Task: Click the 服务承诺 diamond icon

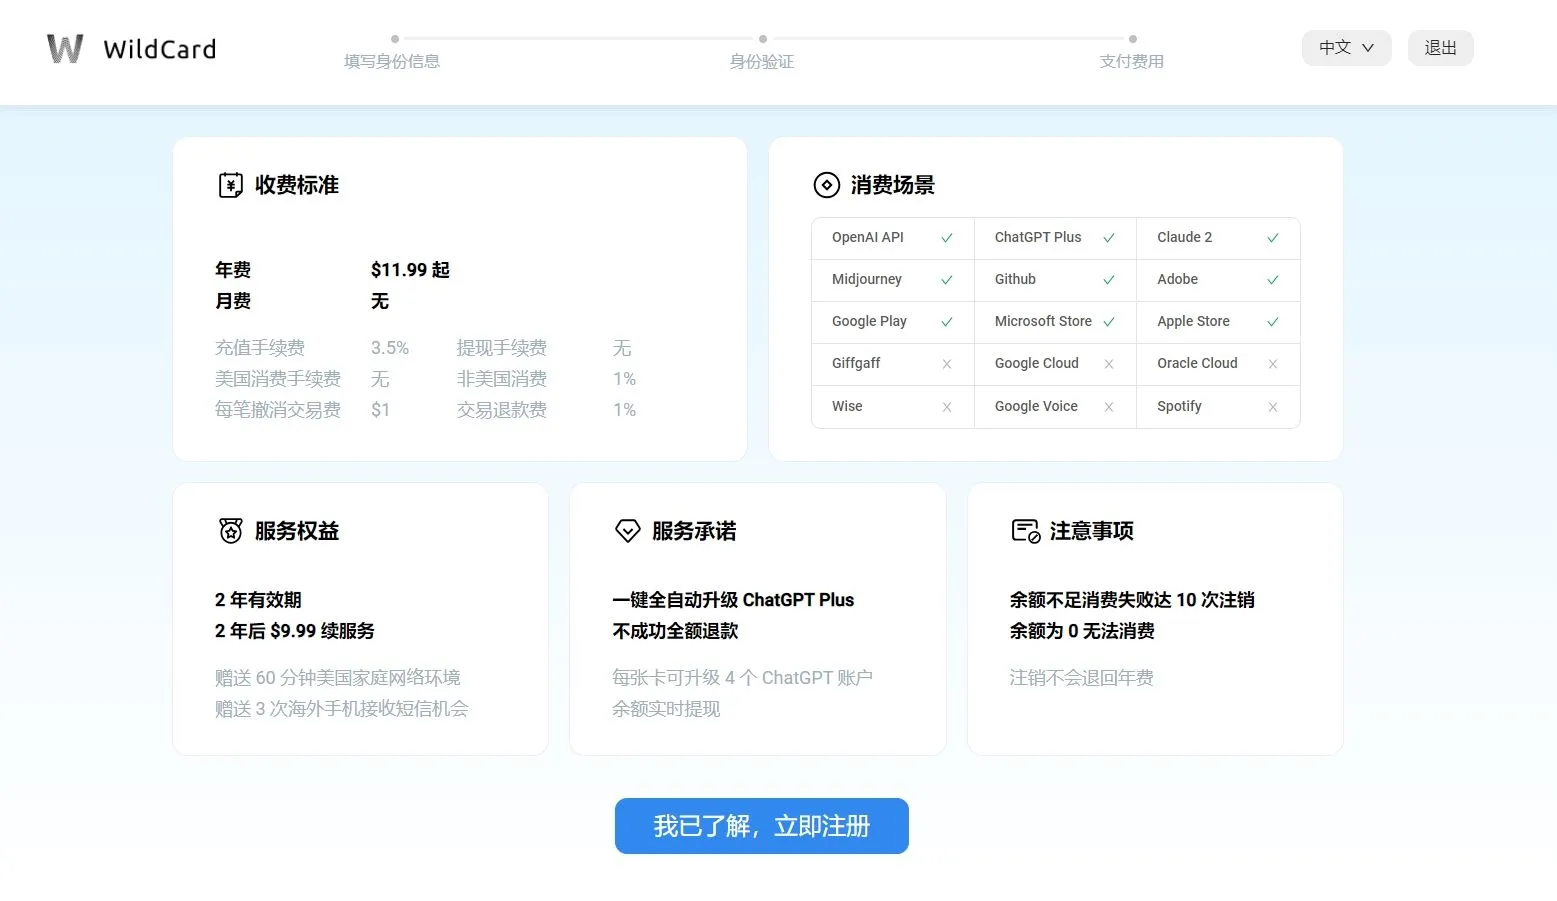Action: 627,531
